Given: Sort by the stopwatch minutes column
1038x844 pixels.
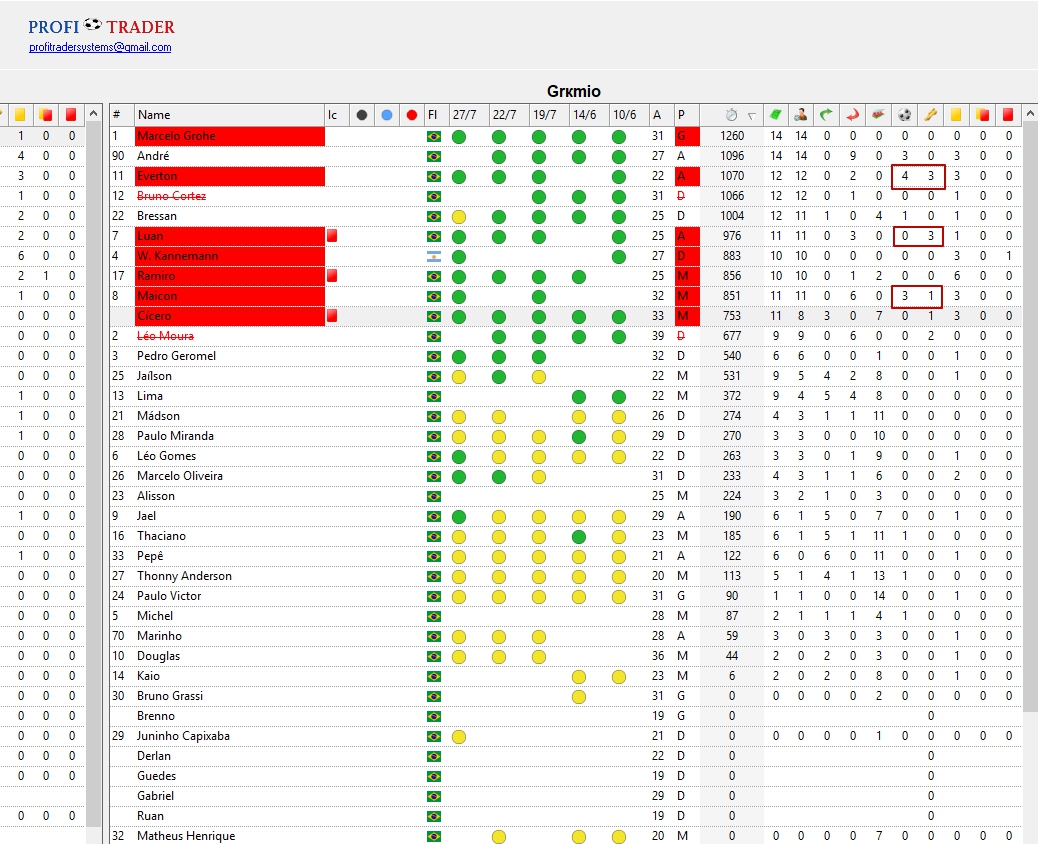Looking at the screenshot, I should pos(731,115).
